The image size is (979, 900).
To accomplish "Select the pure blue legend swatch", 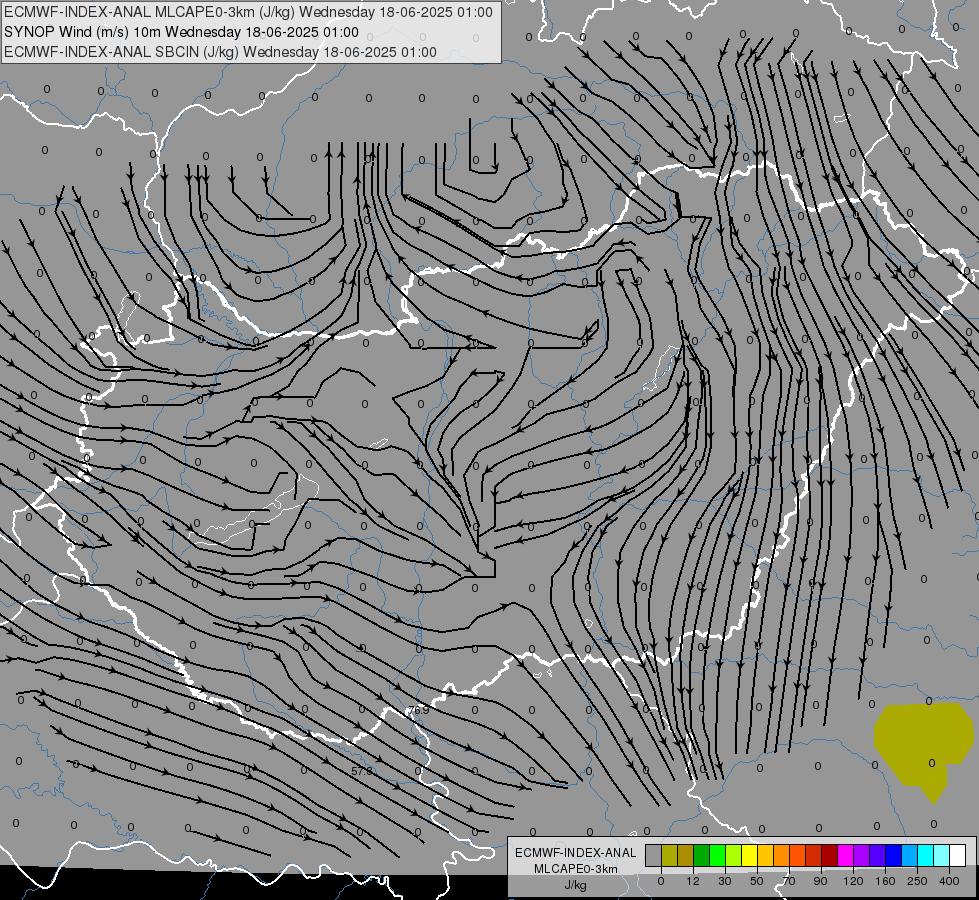I will point(894,855).
